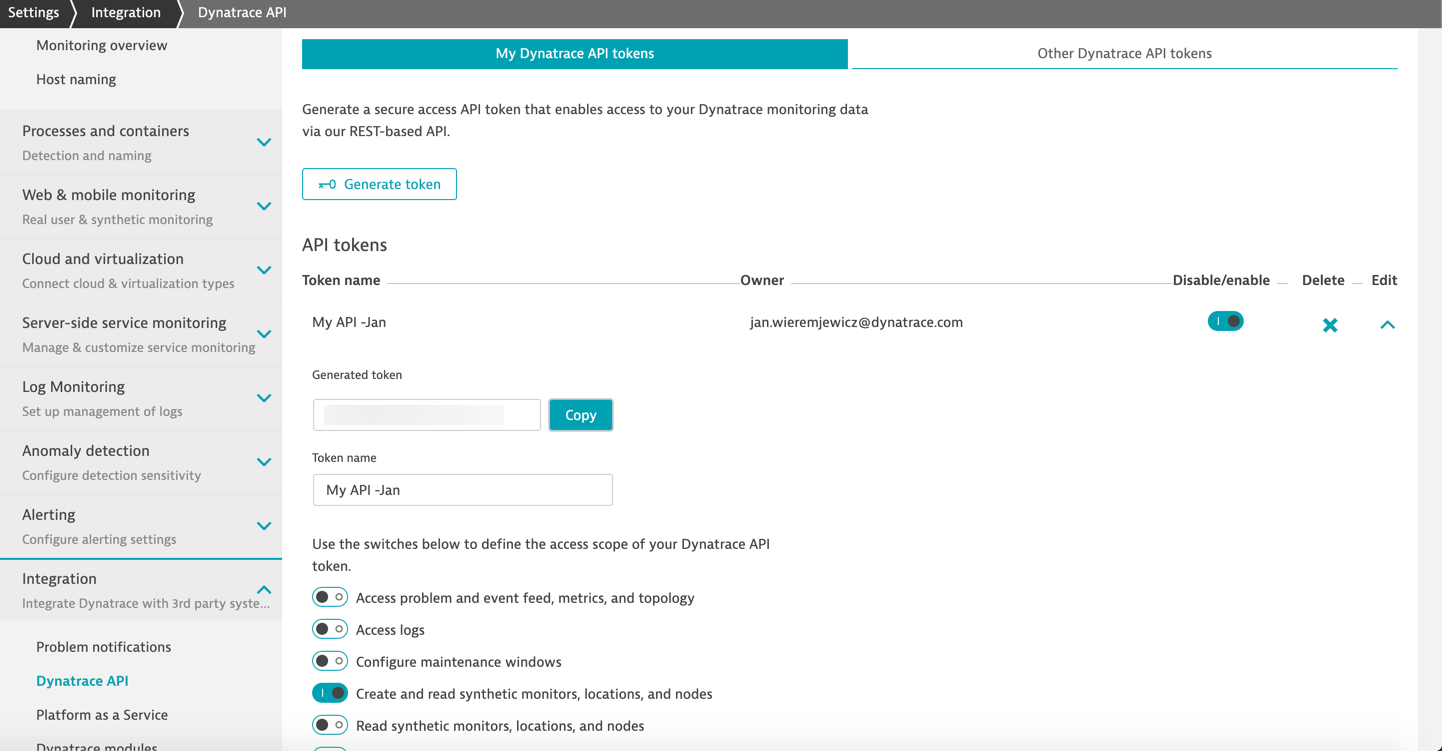Open Host naming settings
1442x751 pixels.
pos(76,79)
